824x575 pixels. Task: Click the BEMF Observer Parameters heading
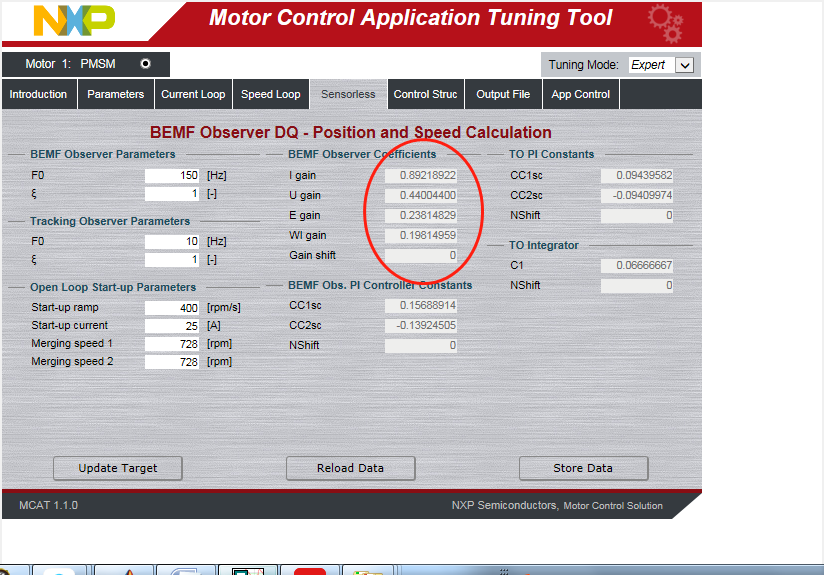103,154
